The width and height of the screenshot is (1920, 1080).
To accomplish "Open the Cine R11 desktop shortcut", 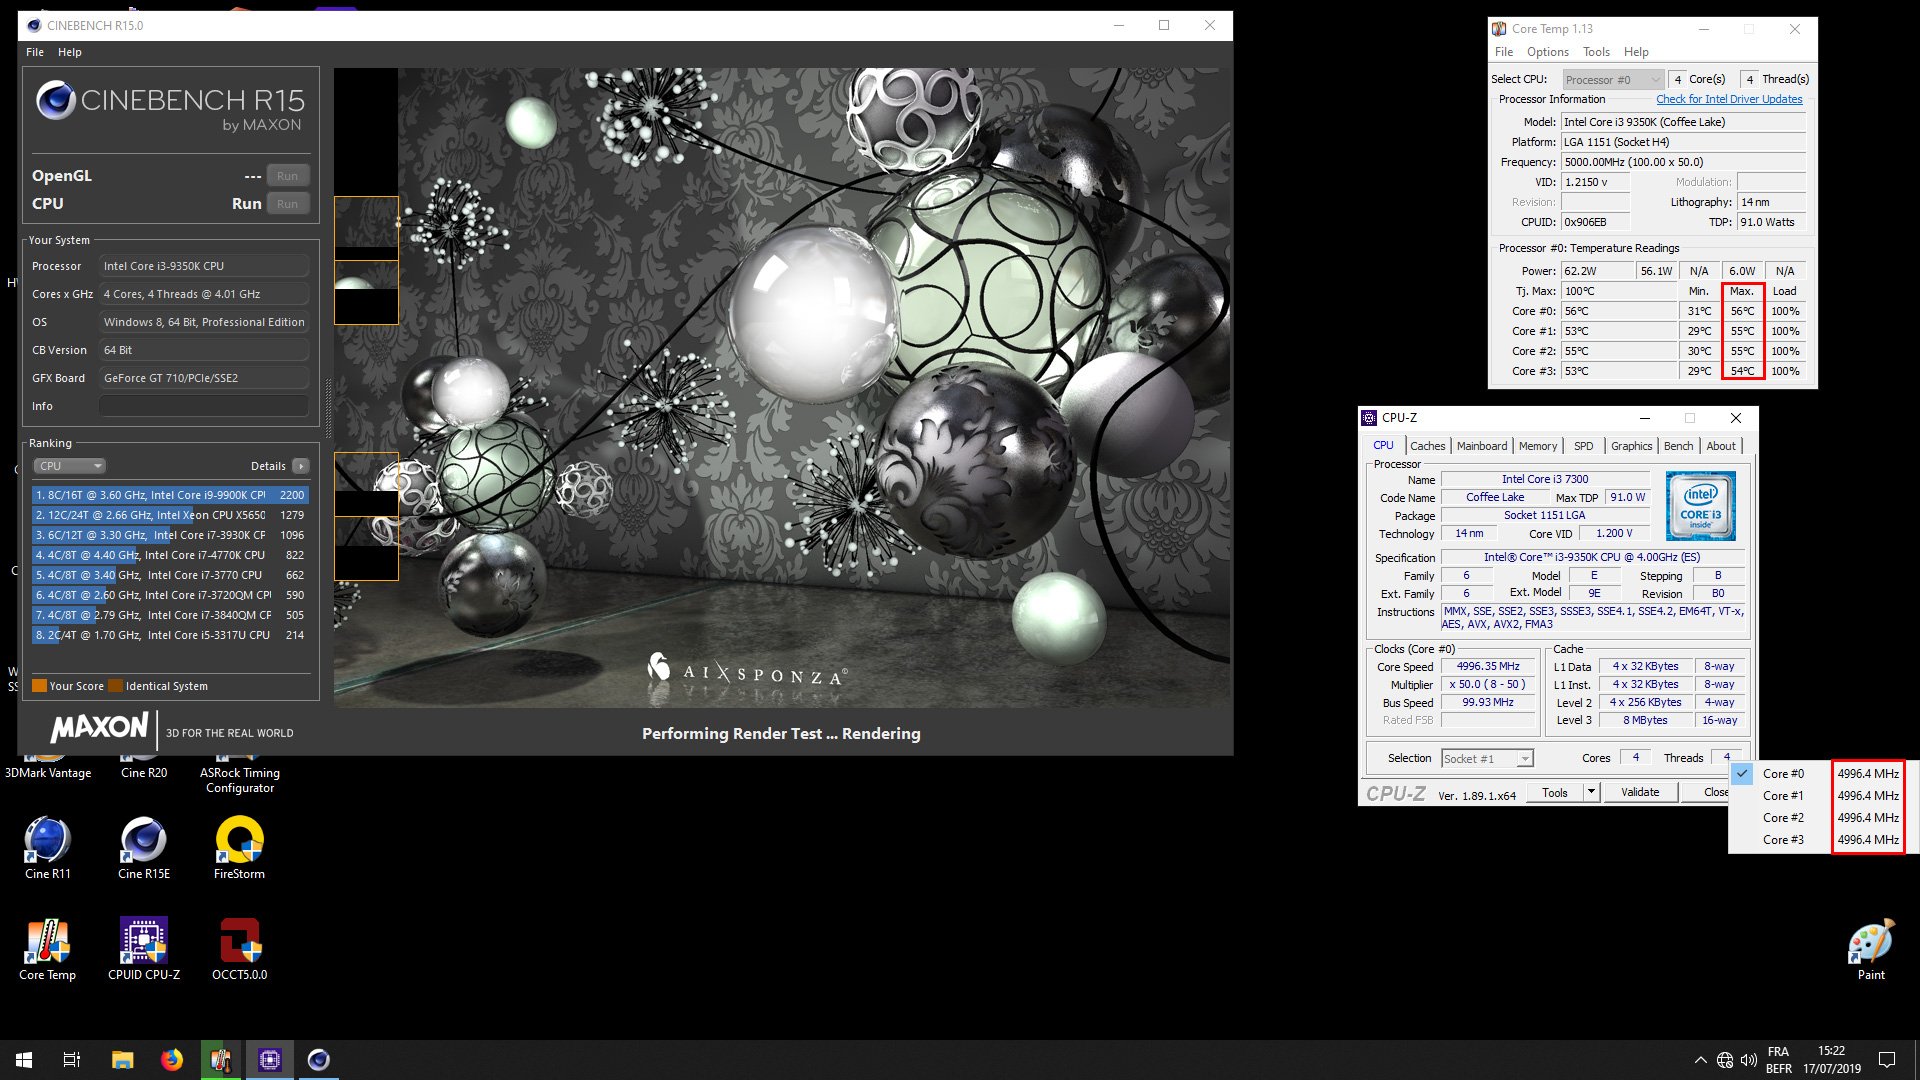I will (47, 848).
